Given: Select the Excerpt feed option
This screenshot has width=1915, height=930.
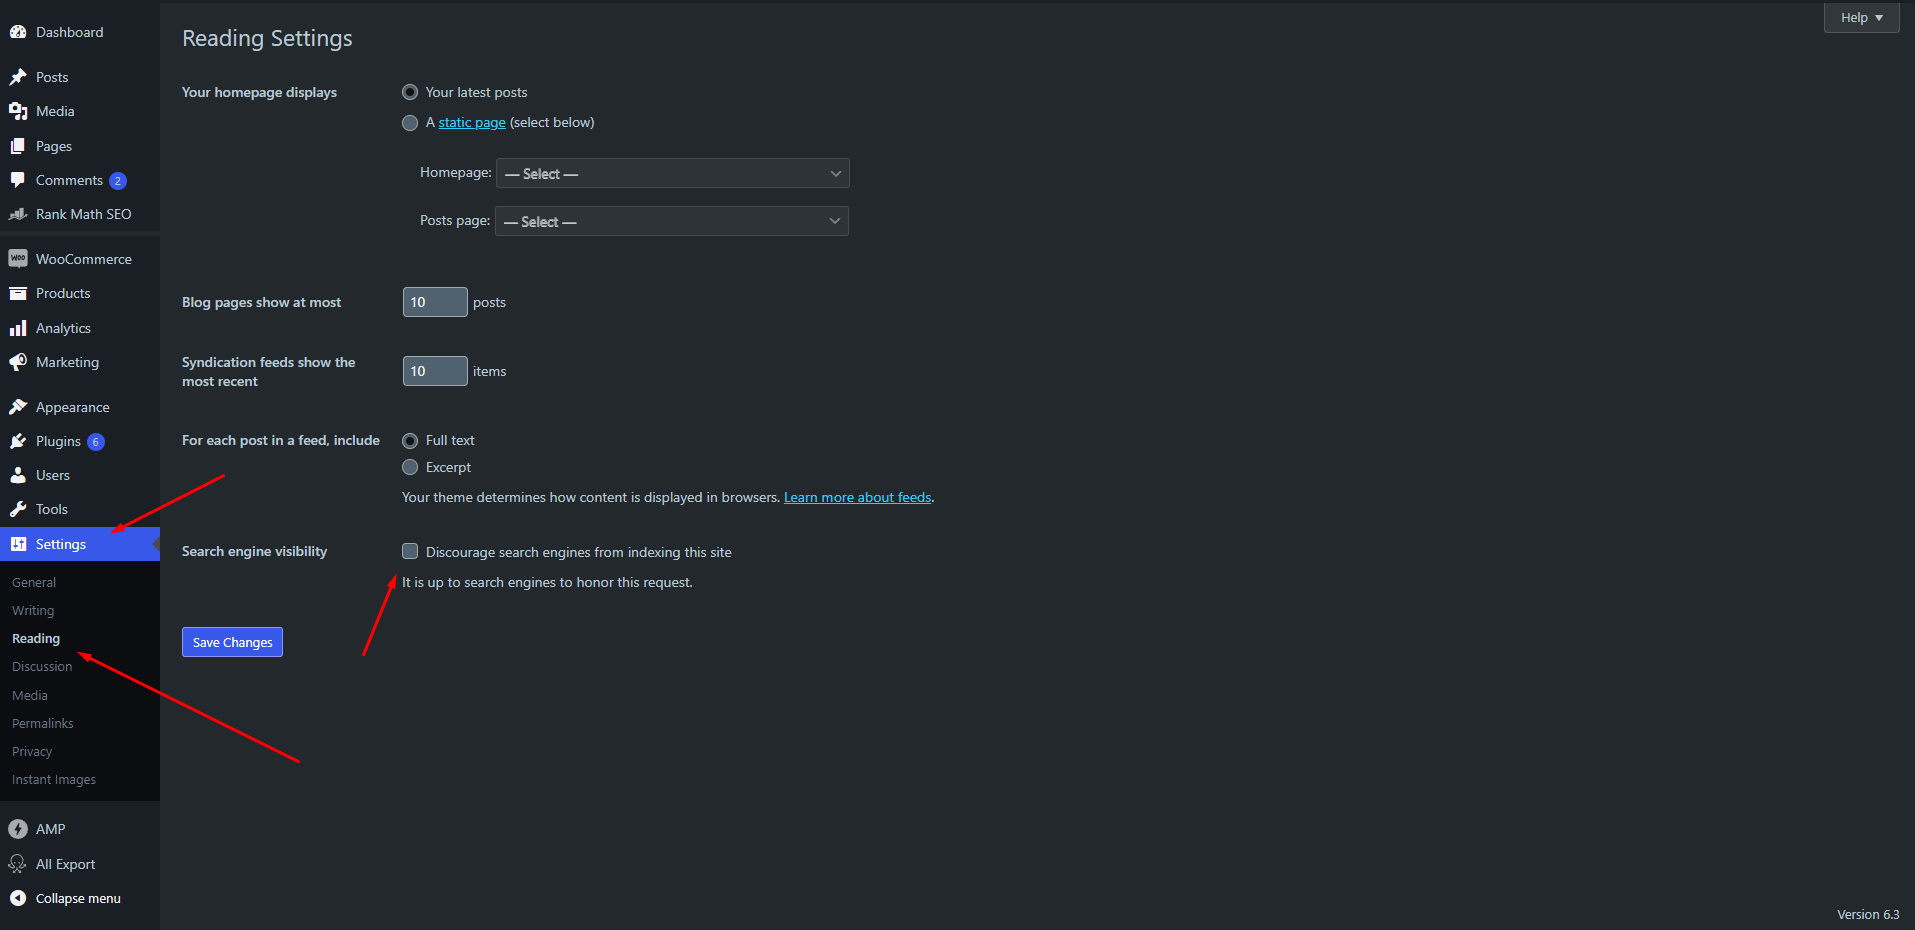Looking at the screenshot, I should pos(410,467).
